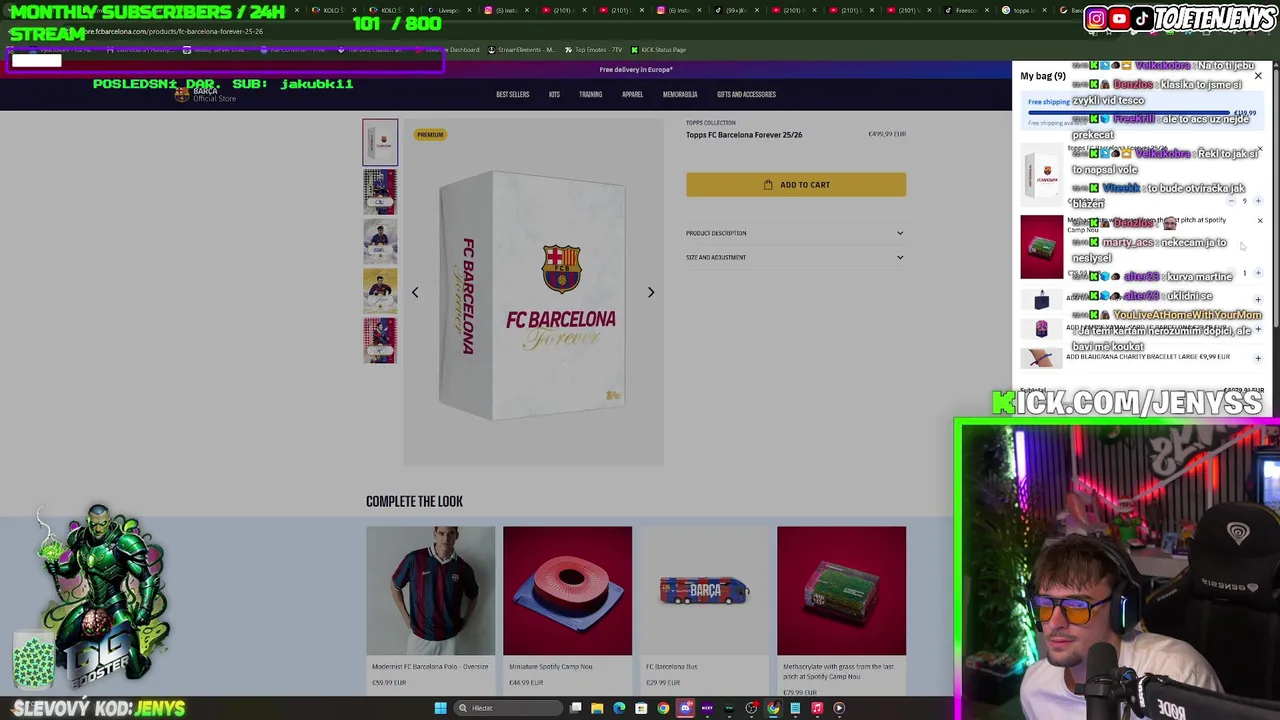1280x720 pixels.
Task: Select the first white box thumbnail
Action: (x=380, y=142)
